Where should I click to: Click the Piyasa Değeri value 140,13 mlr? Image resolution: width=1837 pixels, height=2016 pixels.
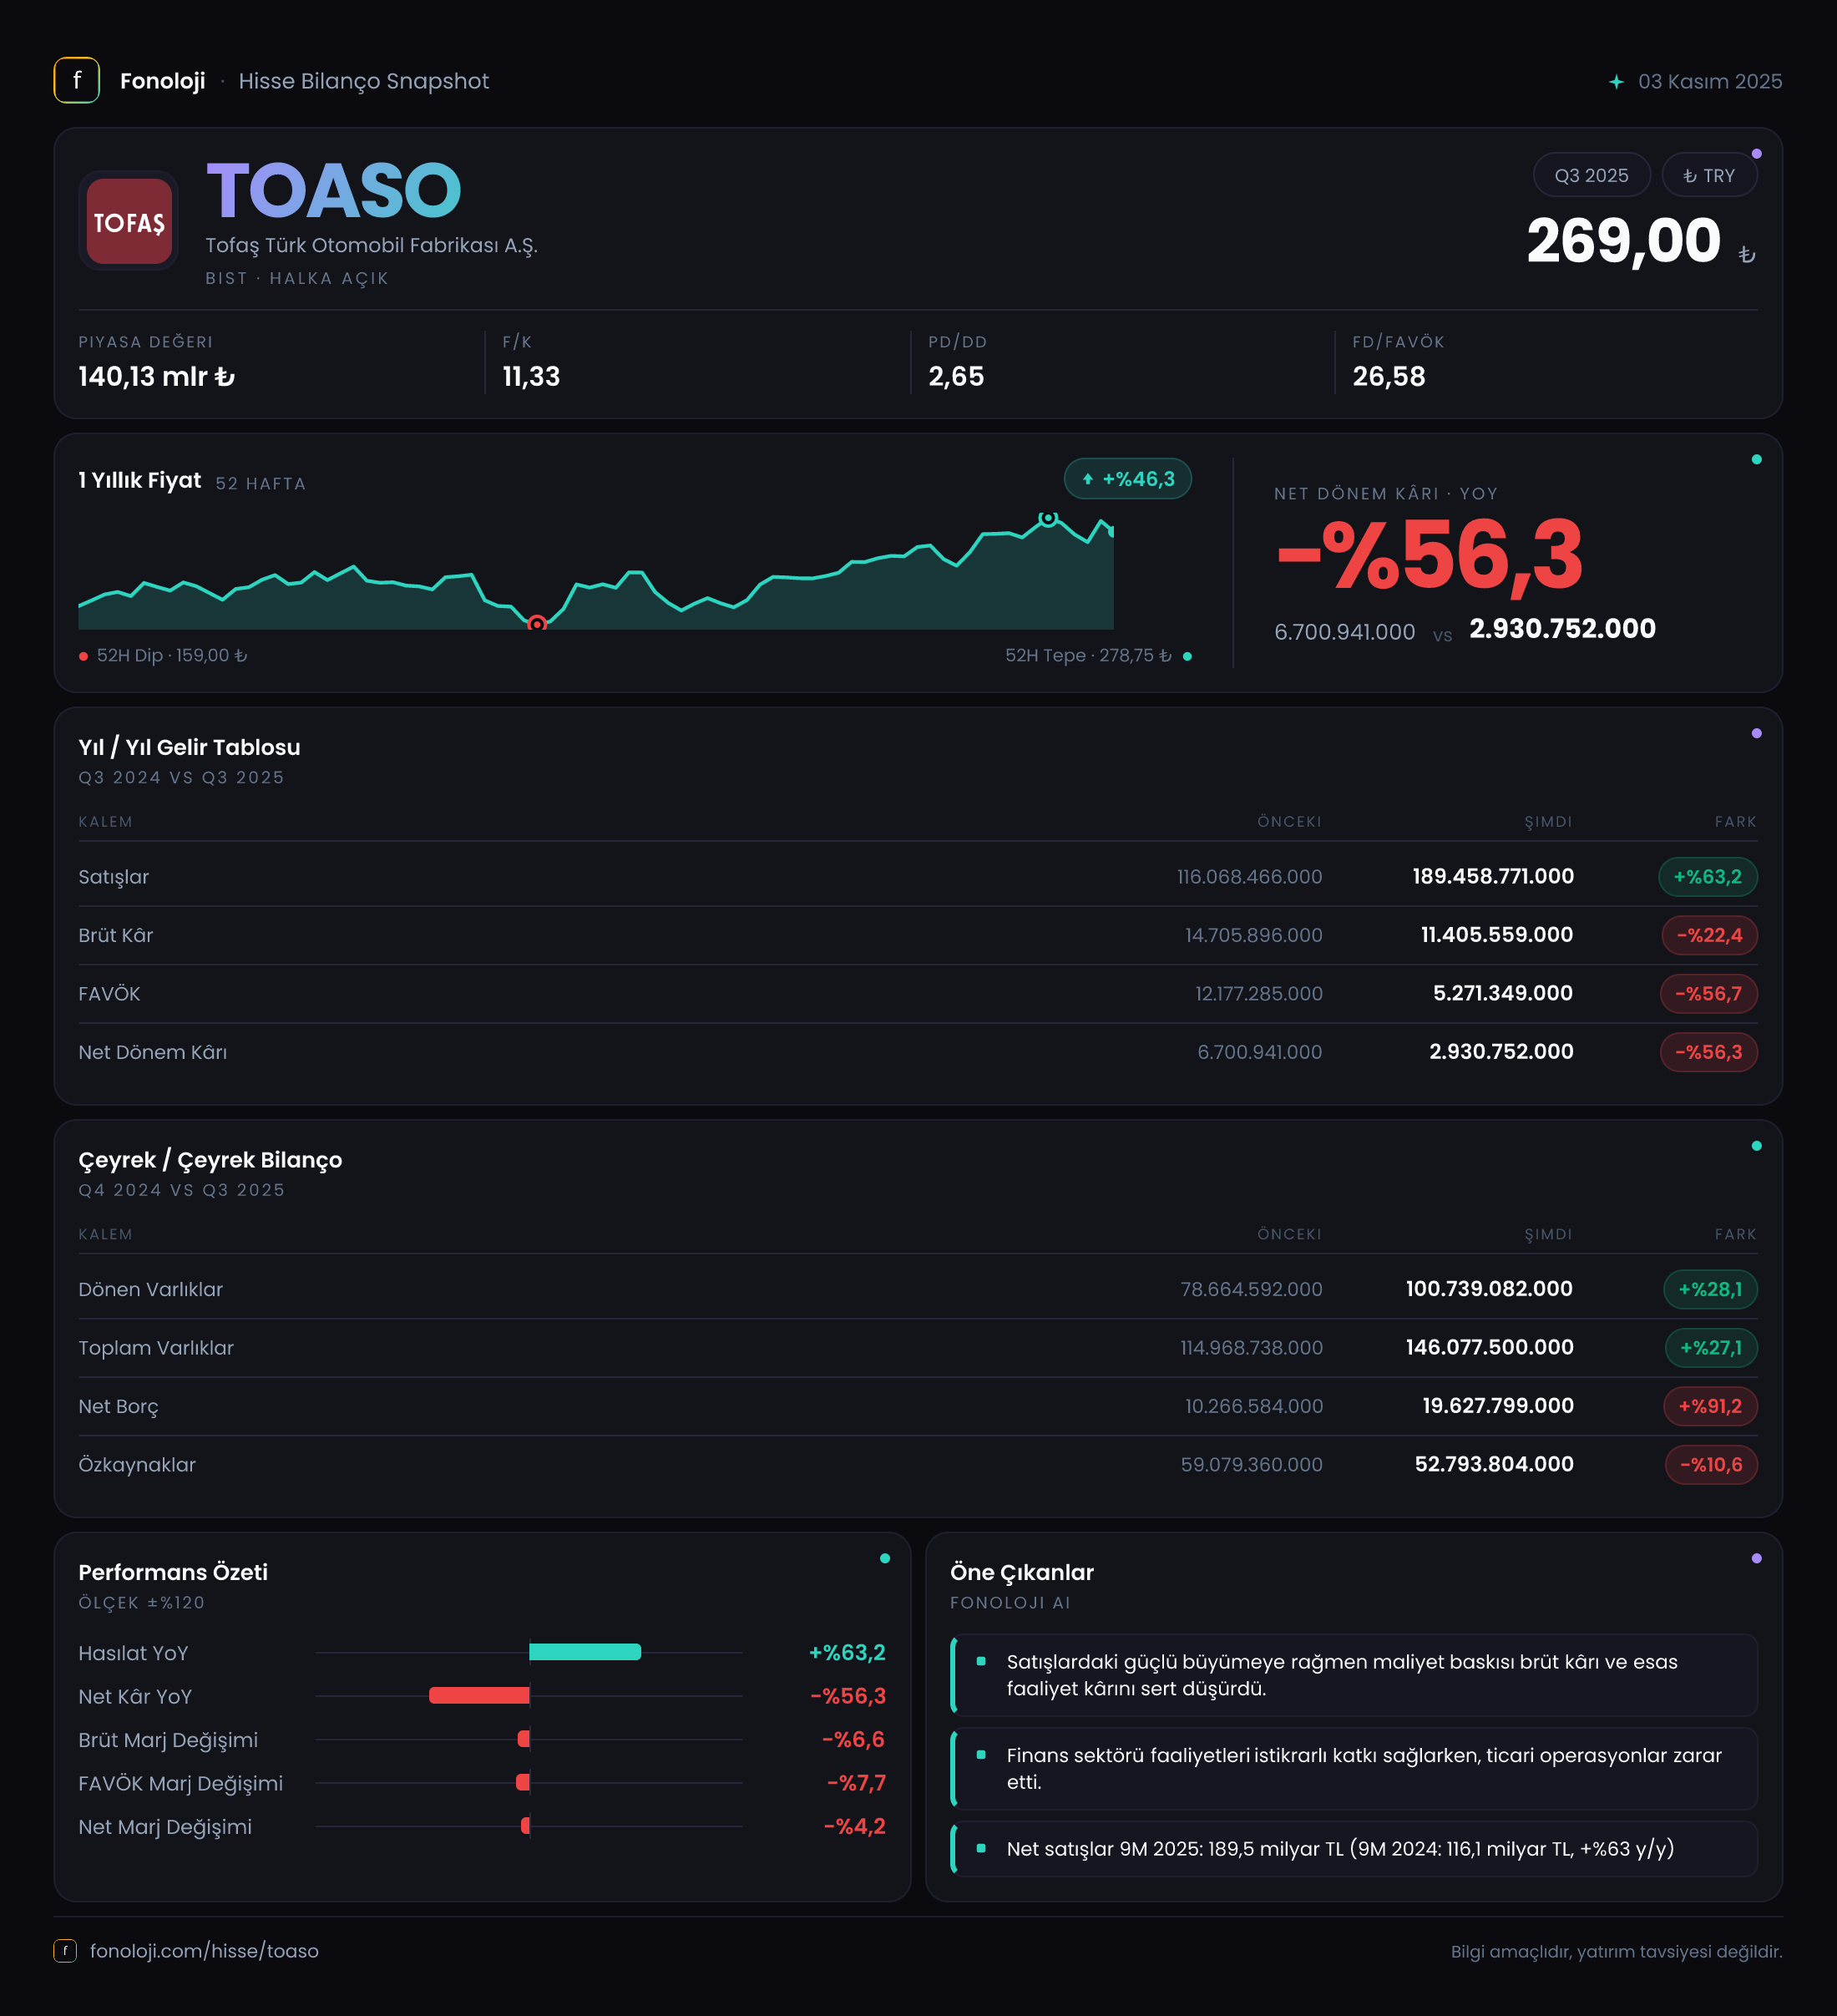157,377
